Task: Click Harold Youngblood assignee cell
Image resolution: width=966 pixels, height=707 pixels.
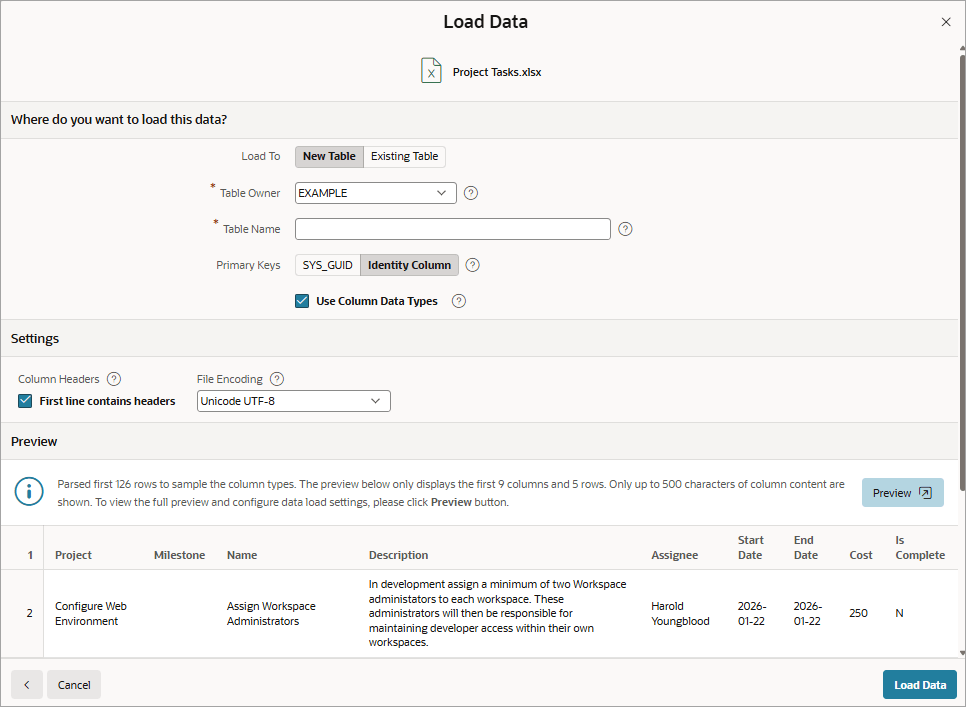Action: tap(680, 613)
